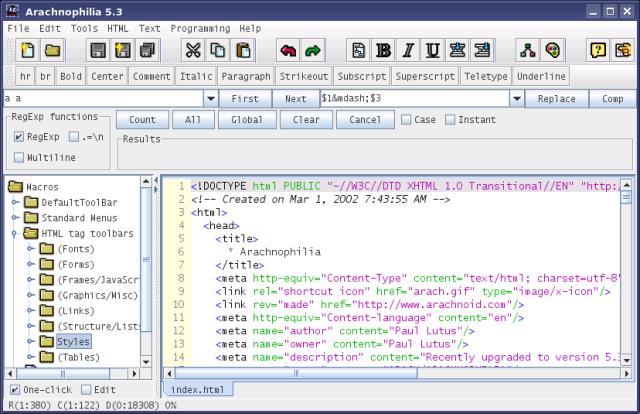This screenshot has width=640, height=414.
Task: Click the editor horizontal scrollbar thumb
Action: click(x=296, y=373)
